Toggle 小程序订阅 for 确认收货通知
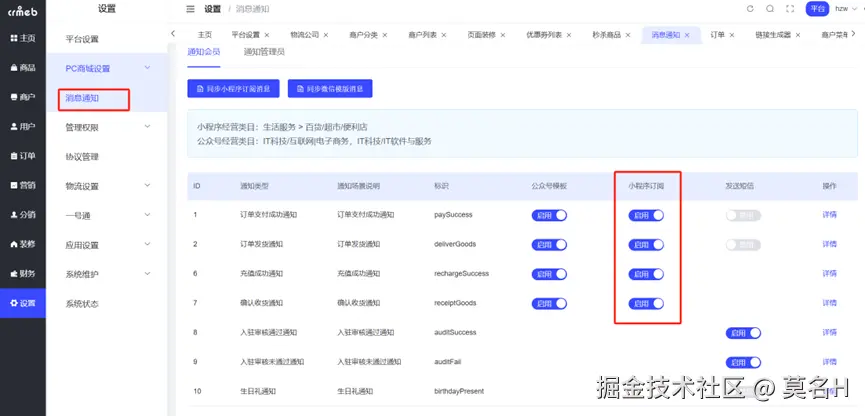865x416 pixels. pyautogui.click(x=646, y=303)
